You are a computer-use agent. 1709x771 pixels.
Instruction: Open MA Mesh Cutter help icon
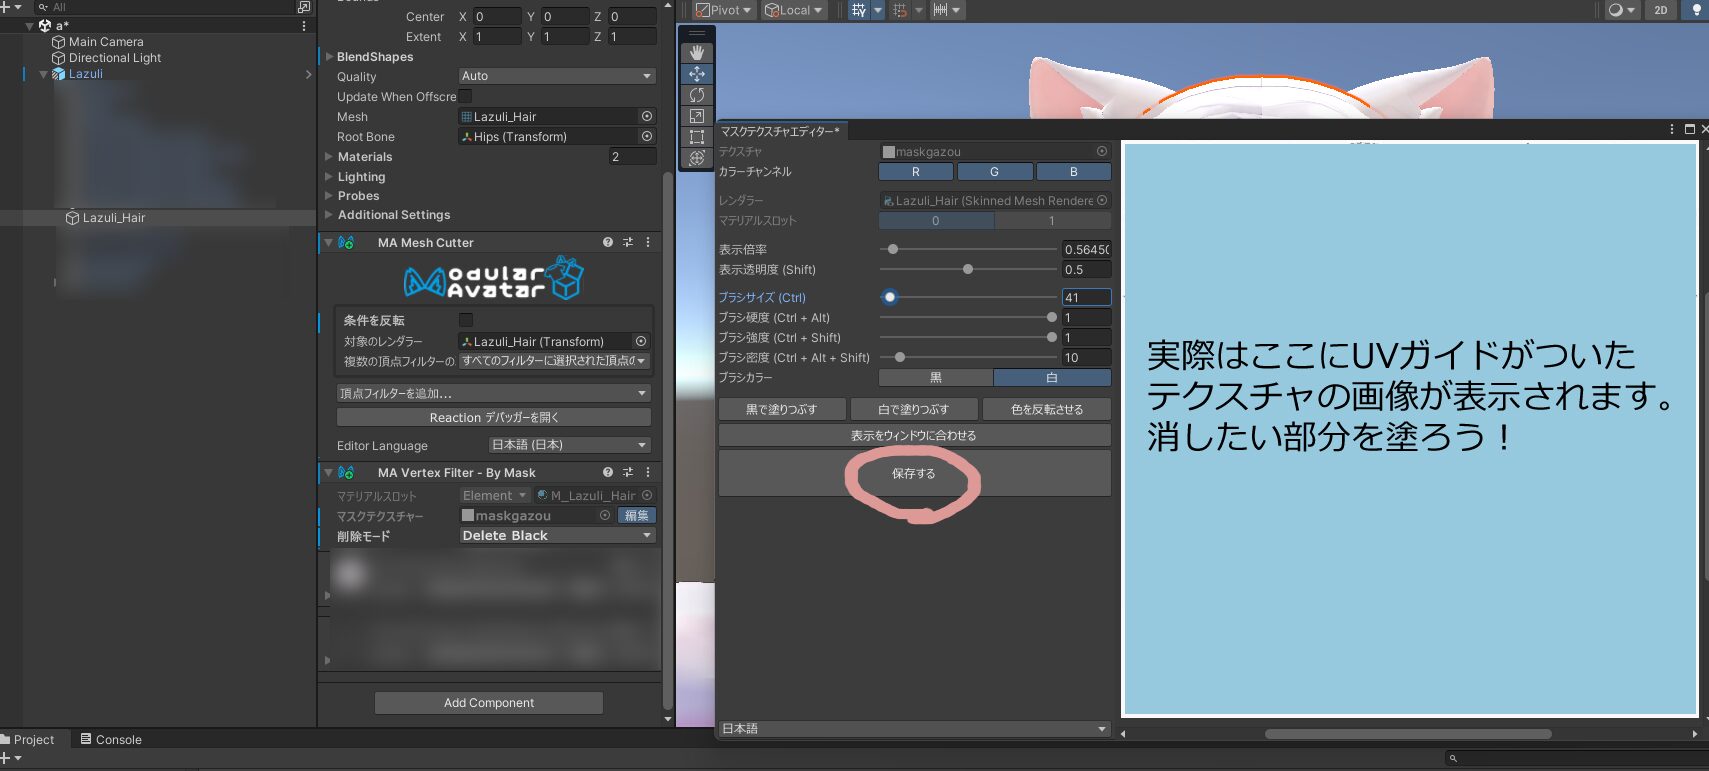click(x=608, y=242)
